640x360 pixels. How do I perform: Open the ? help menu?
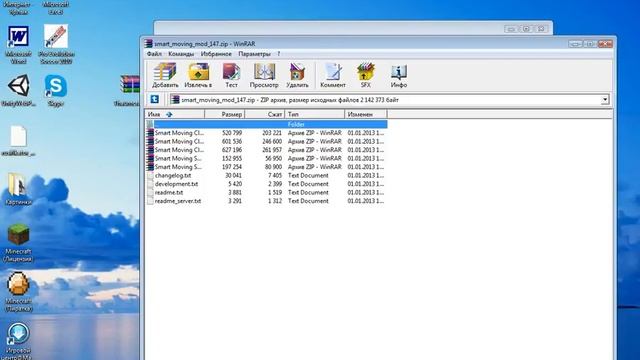click(x=279, y=54)
